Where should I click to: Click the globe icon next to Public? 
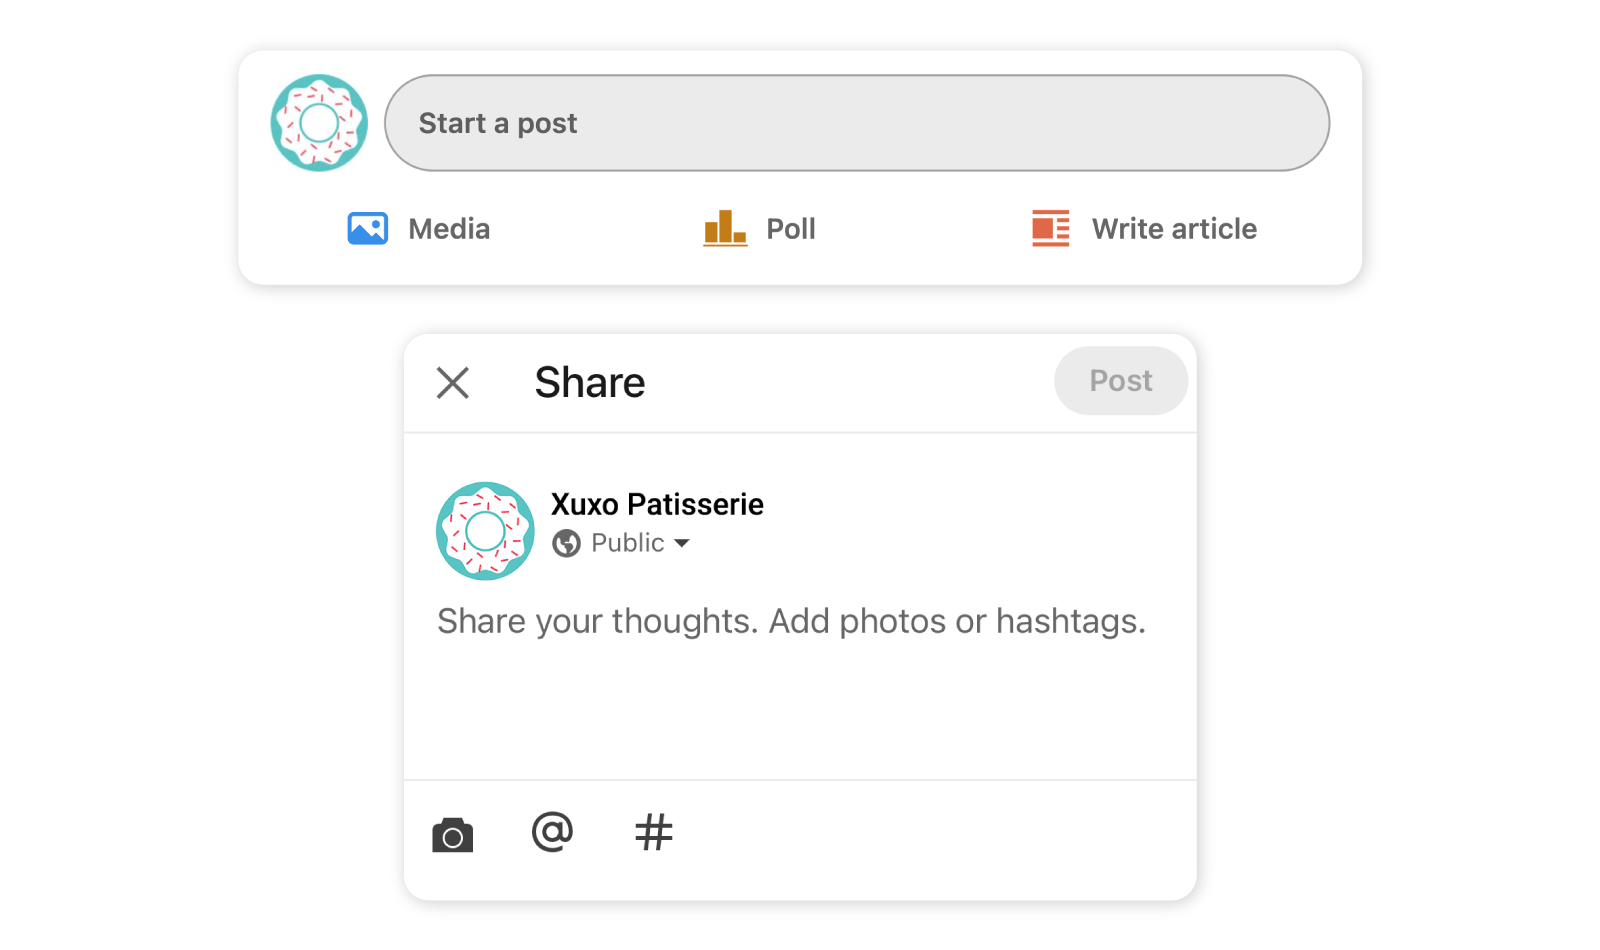pyautogui.click(x=566, y=543)
